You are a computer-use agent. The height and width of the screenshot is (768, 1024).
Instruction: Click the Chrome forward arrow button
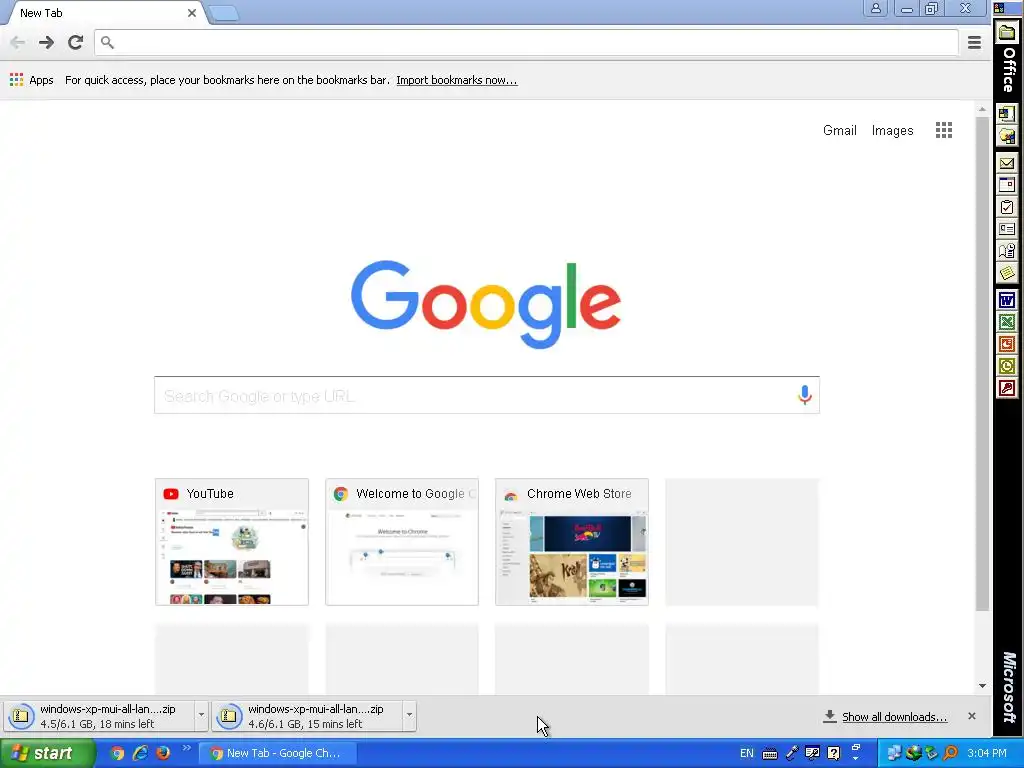tap(46, 42)
